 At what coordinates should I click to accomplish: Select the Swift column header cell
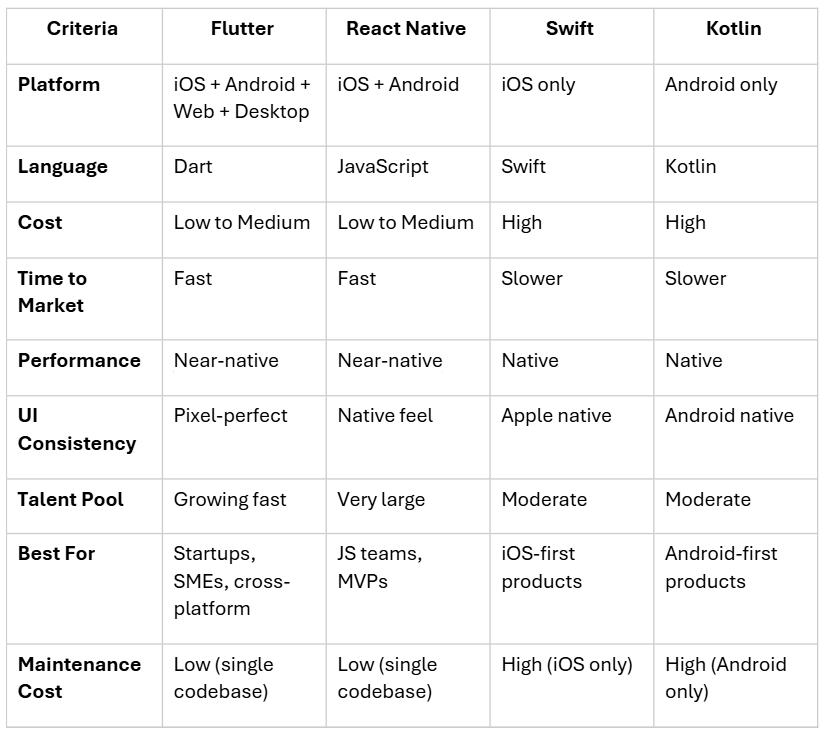point(570,29)
